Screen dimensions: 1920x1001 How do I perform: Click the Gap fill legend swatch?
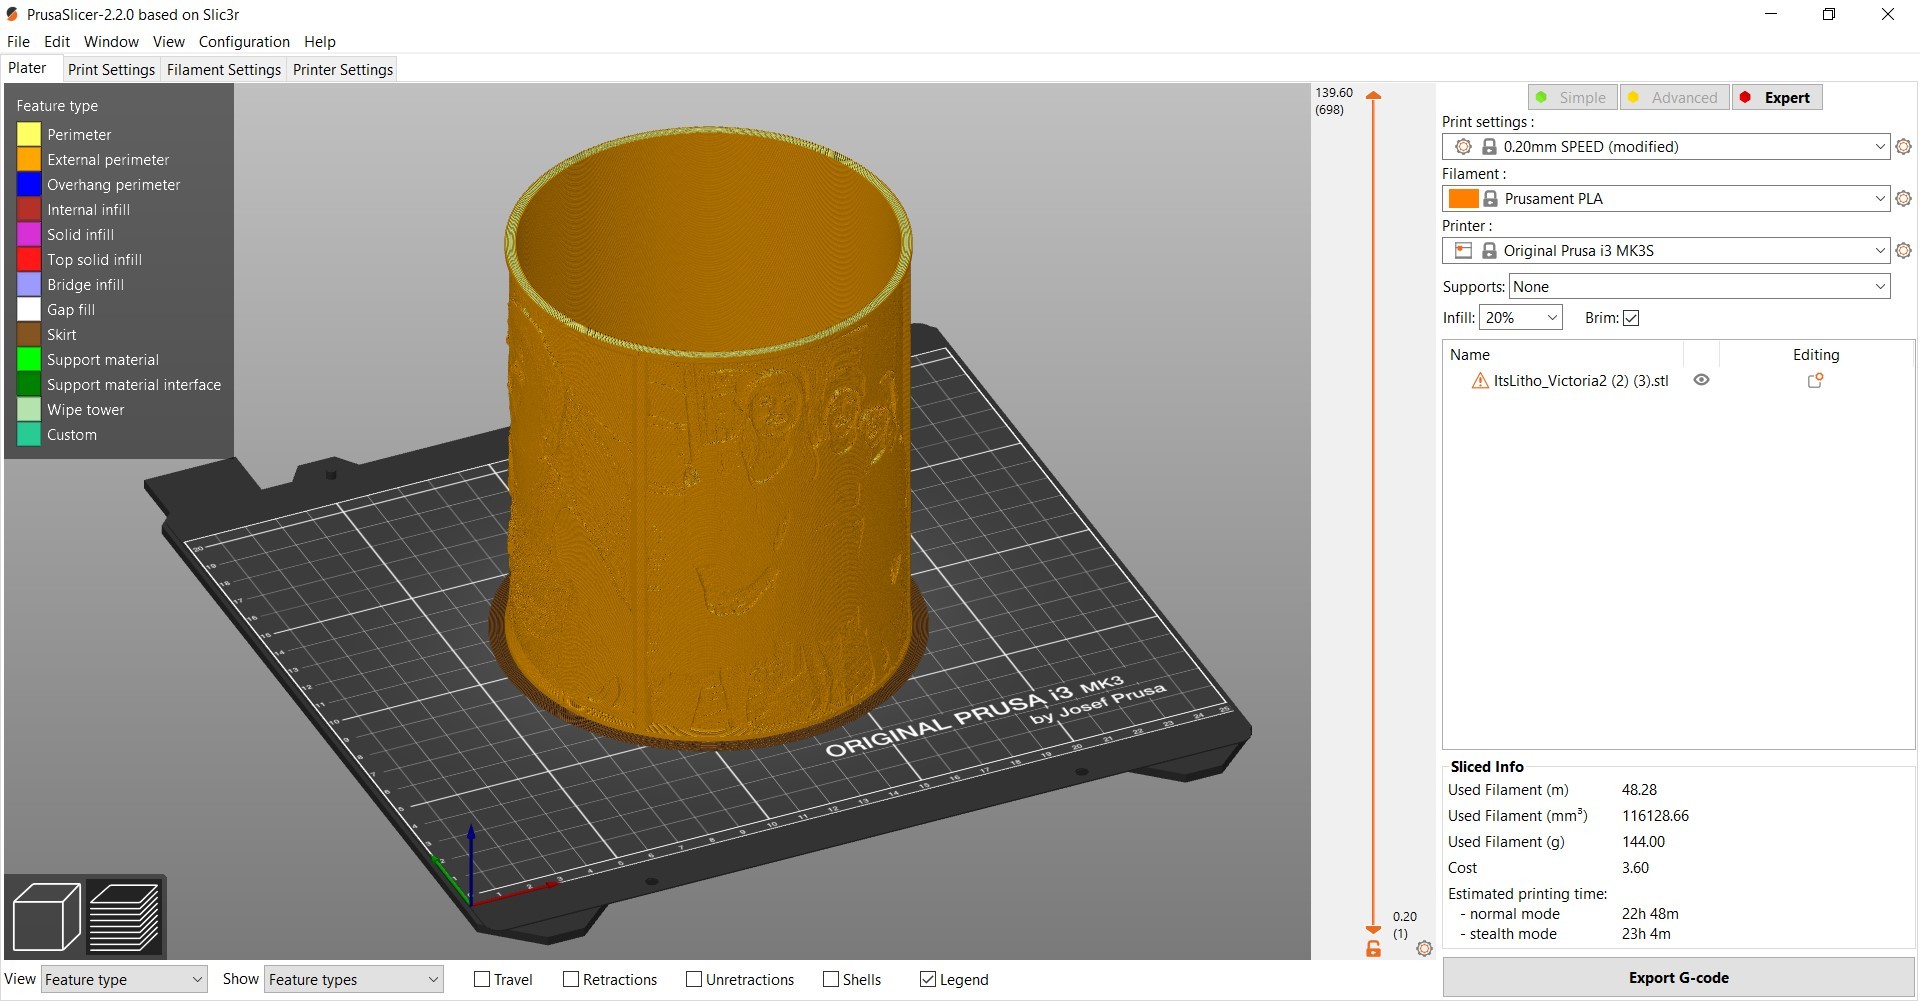pos(29,309)
